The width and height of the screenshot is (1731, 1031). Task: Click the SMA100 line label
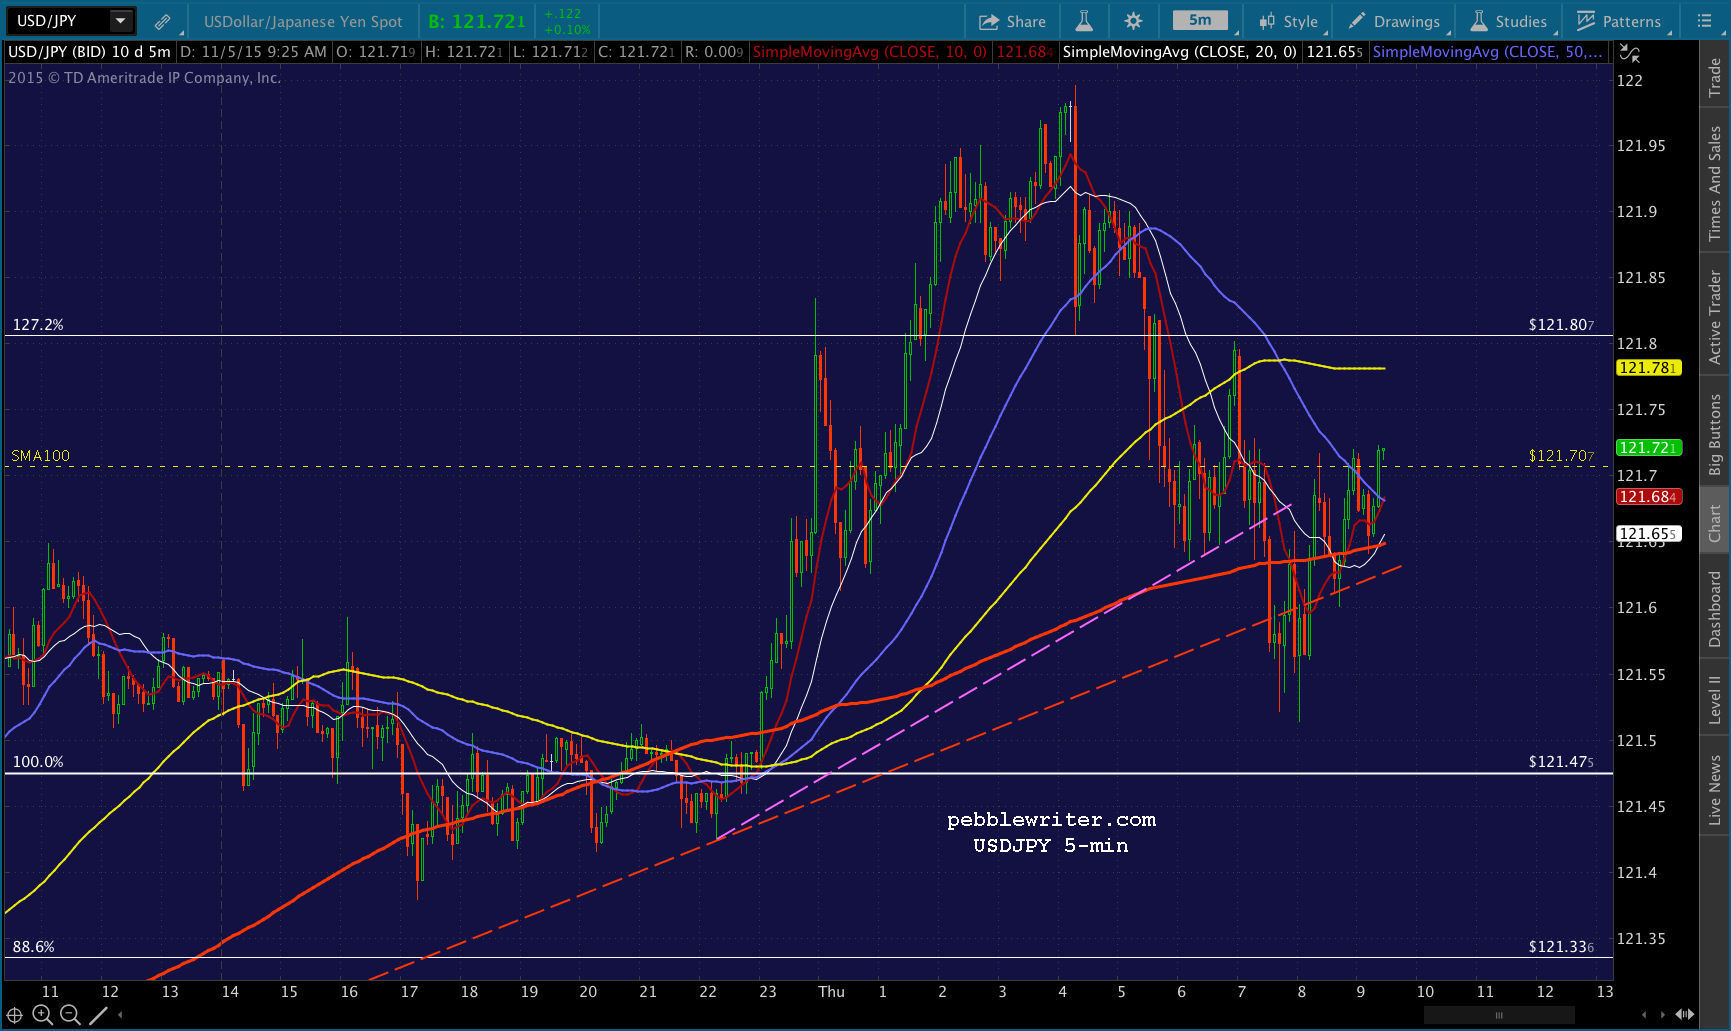coord(41,456)
